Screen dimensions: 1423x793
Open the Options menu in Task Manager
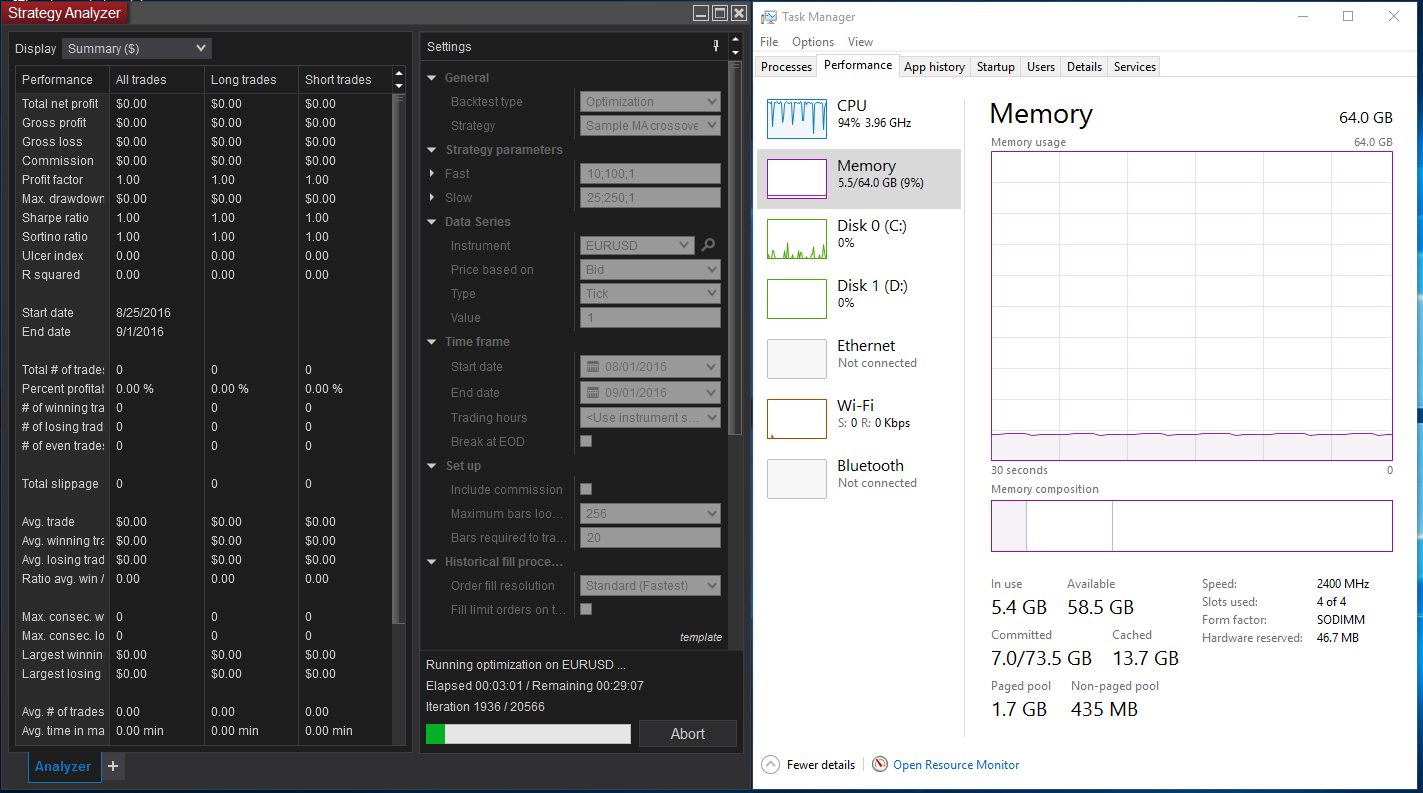pyautogui.click(x=812, y=42)
